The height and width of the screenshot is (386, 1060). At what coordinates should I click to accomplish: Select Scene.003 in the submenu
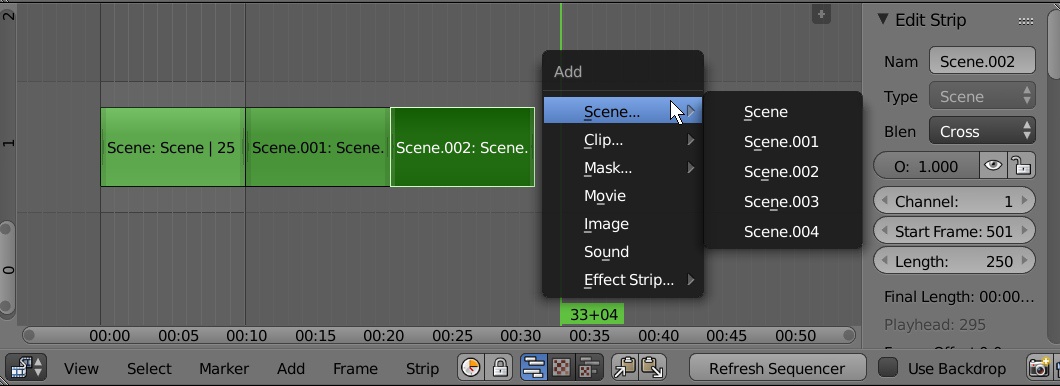(x=783, y=201)
